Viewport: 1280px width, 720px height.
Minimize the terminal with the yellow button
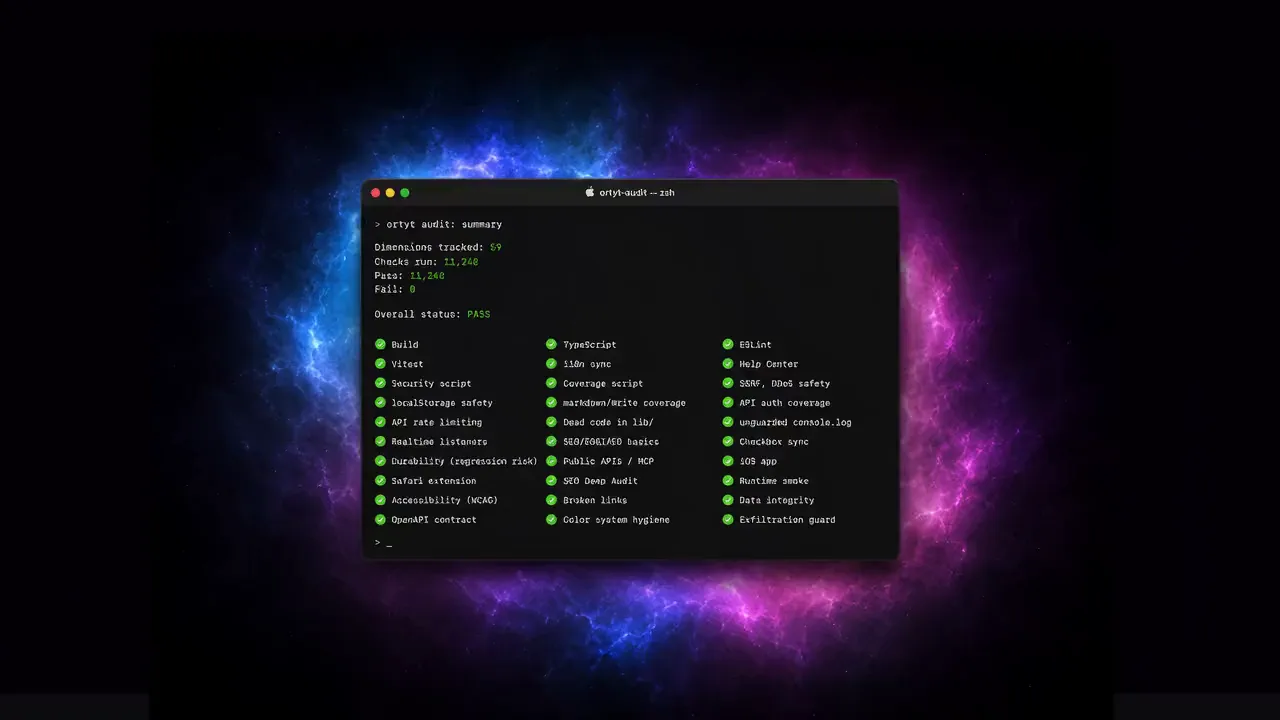click(x=390, y=193)
